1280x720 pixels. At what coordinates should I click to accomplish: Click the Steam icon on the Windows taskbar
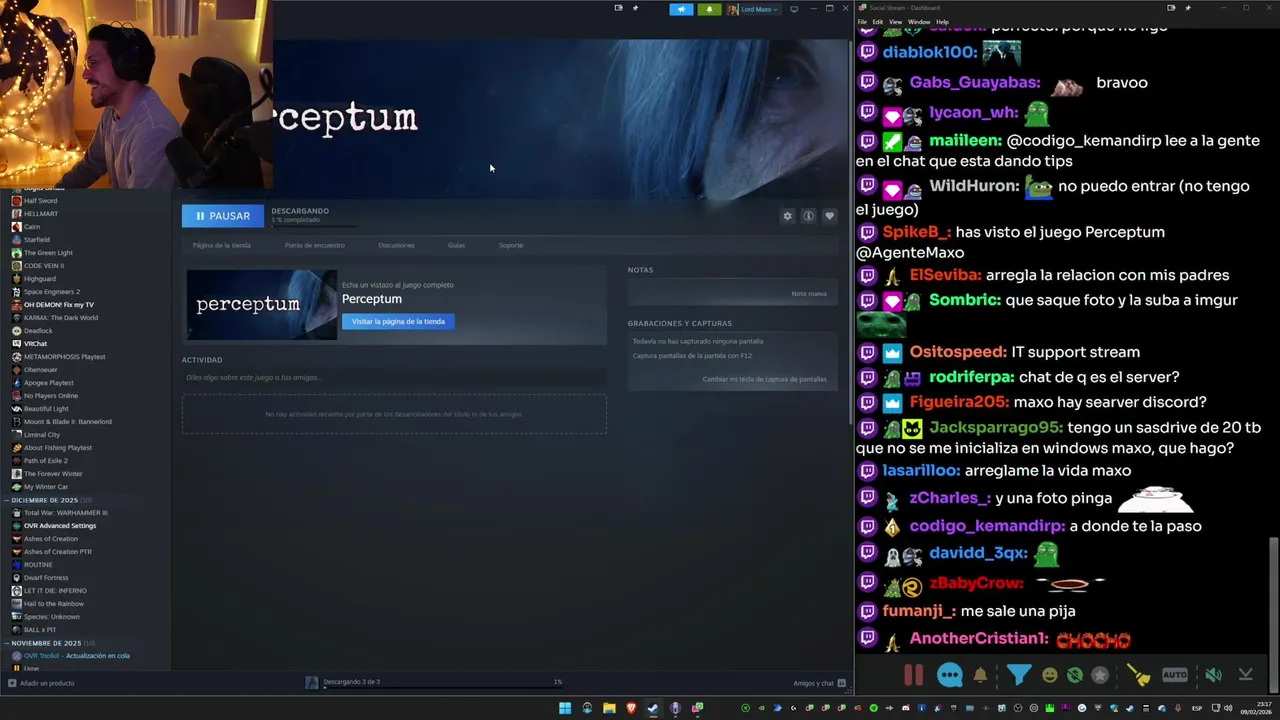(653, 708)
